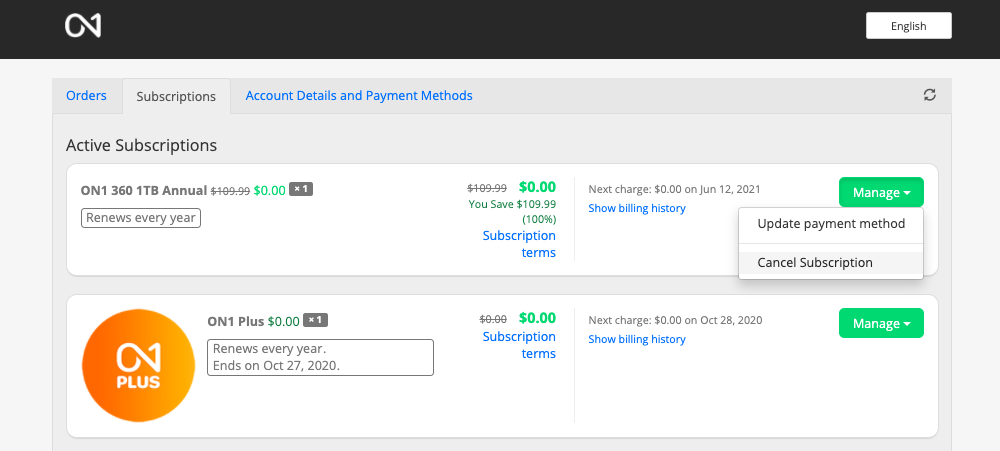
Task: Expand the Manage dropdown for ON1 360 1TB Annual
Action: pos(881,192)
